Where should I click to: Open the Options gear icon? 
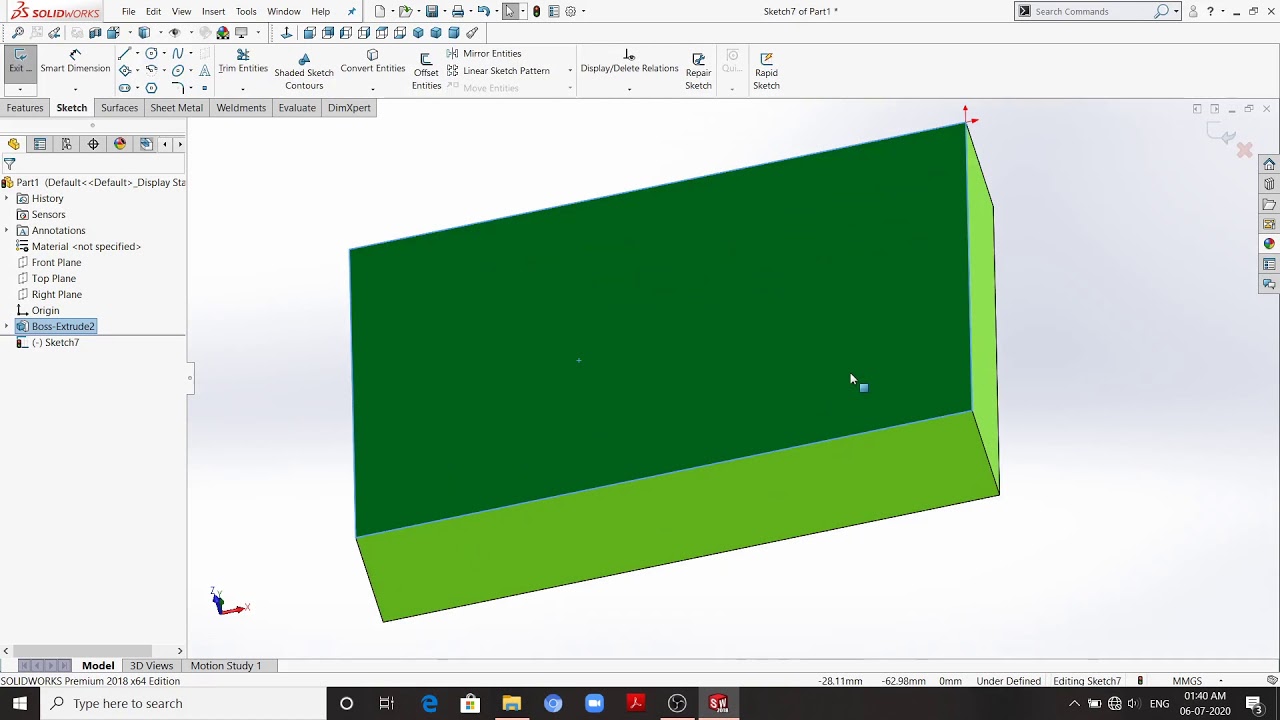tap(570, 11)
